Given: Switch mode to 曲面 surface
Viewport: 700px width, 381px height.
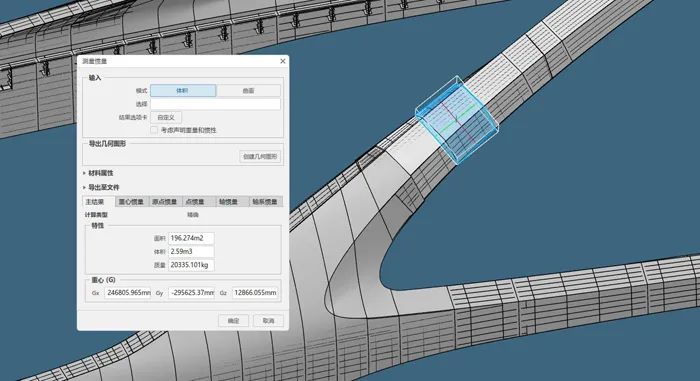Looking at the screenshot, I should 249,91.
